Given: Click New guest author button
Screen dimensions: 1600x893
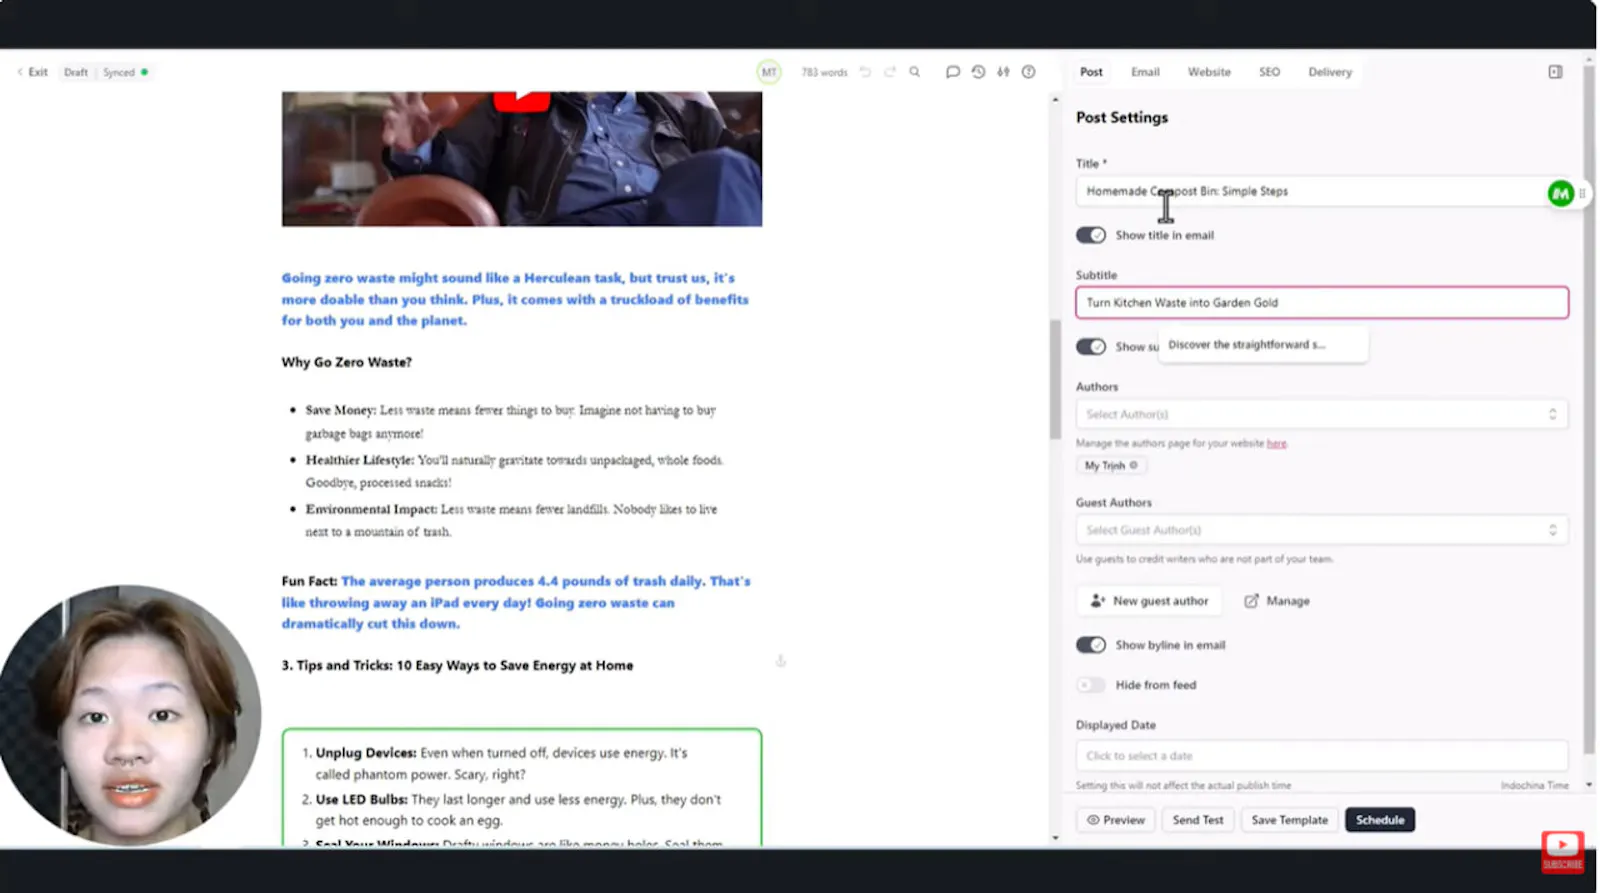Looking at the screenshot, I should point(1149,601).
